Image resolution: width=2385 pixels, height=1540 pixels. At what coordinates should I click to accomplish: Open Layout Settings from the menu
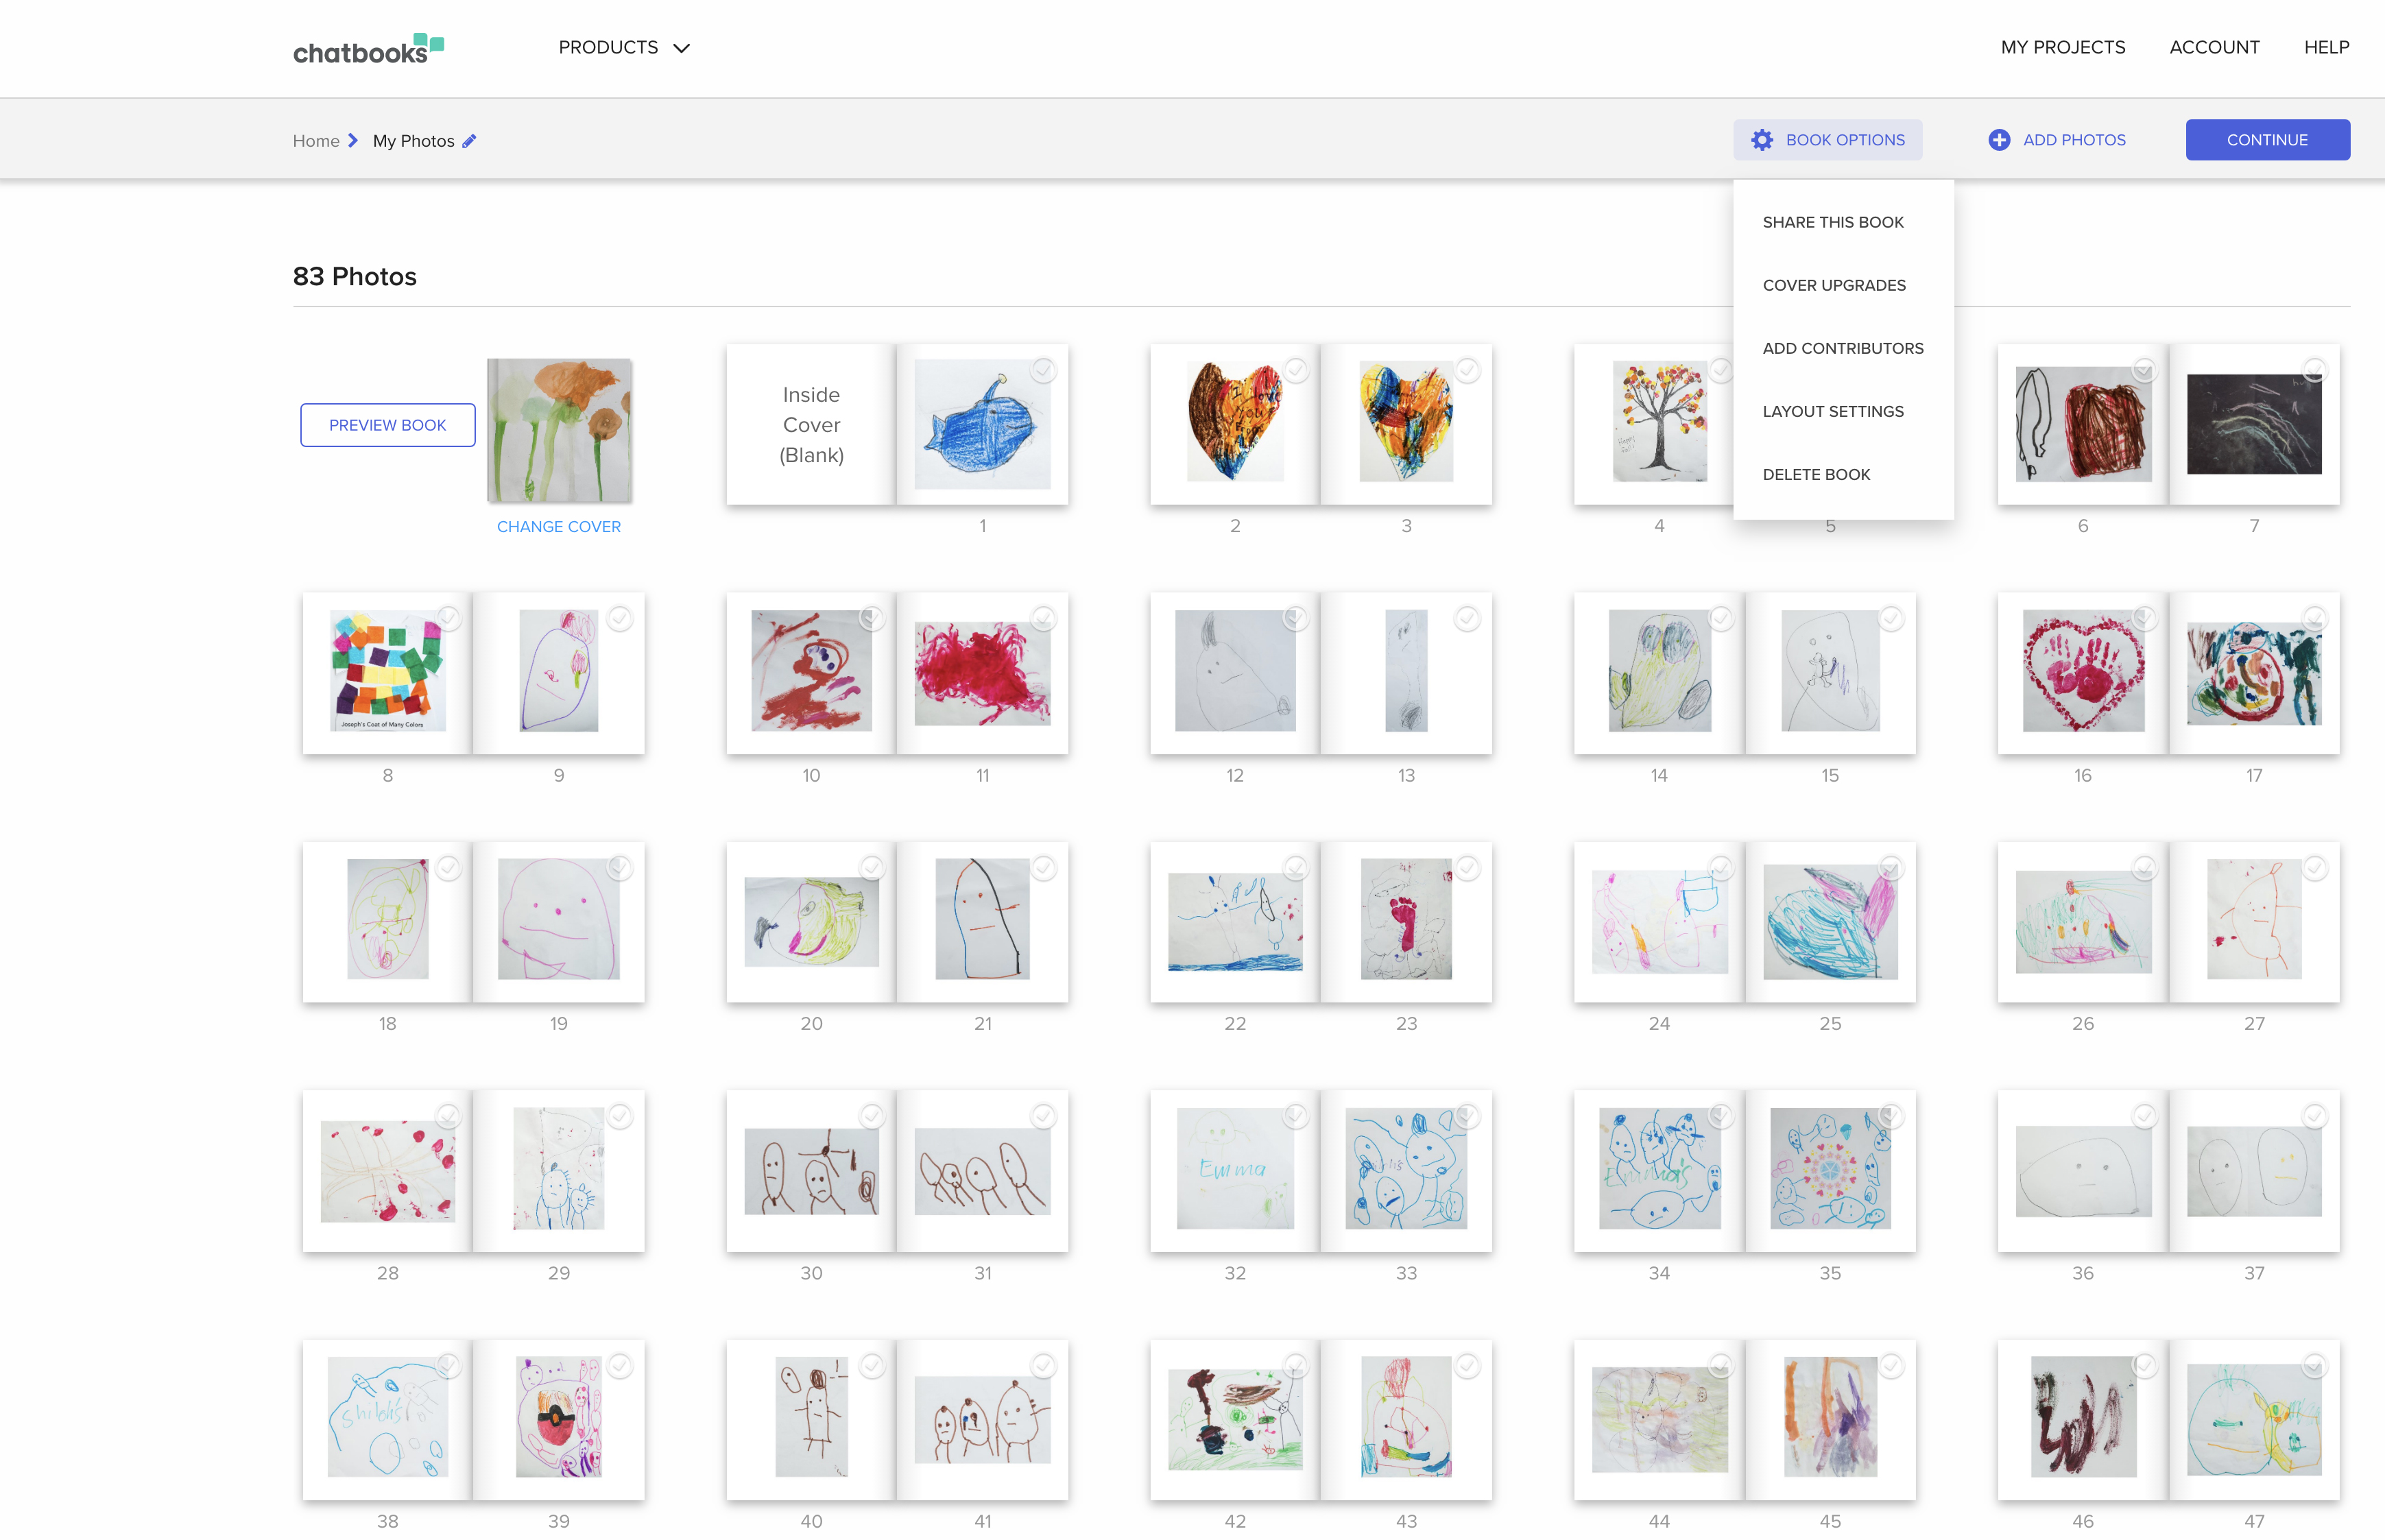(x=1832, y=411)
